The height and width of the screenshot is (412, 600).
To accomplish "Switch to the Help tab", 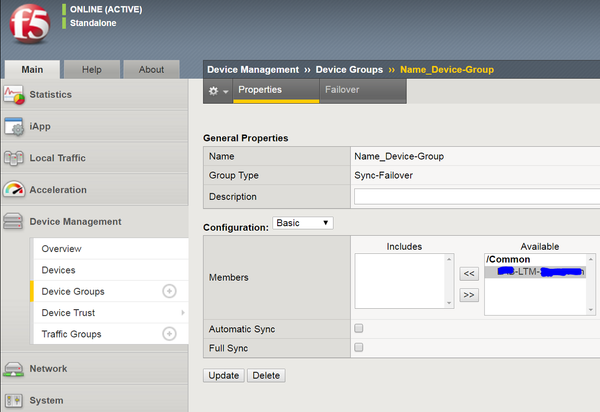I will pos(91,69).
